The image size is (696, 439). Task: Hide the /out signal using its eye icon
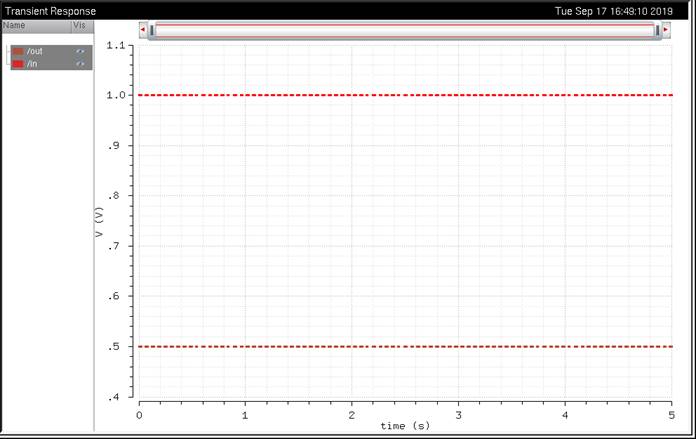[80, 51]
